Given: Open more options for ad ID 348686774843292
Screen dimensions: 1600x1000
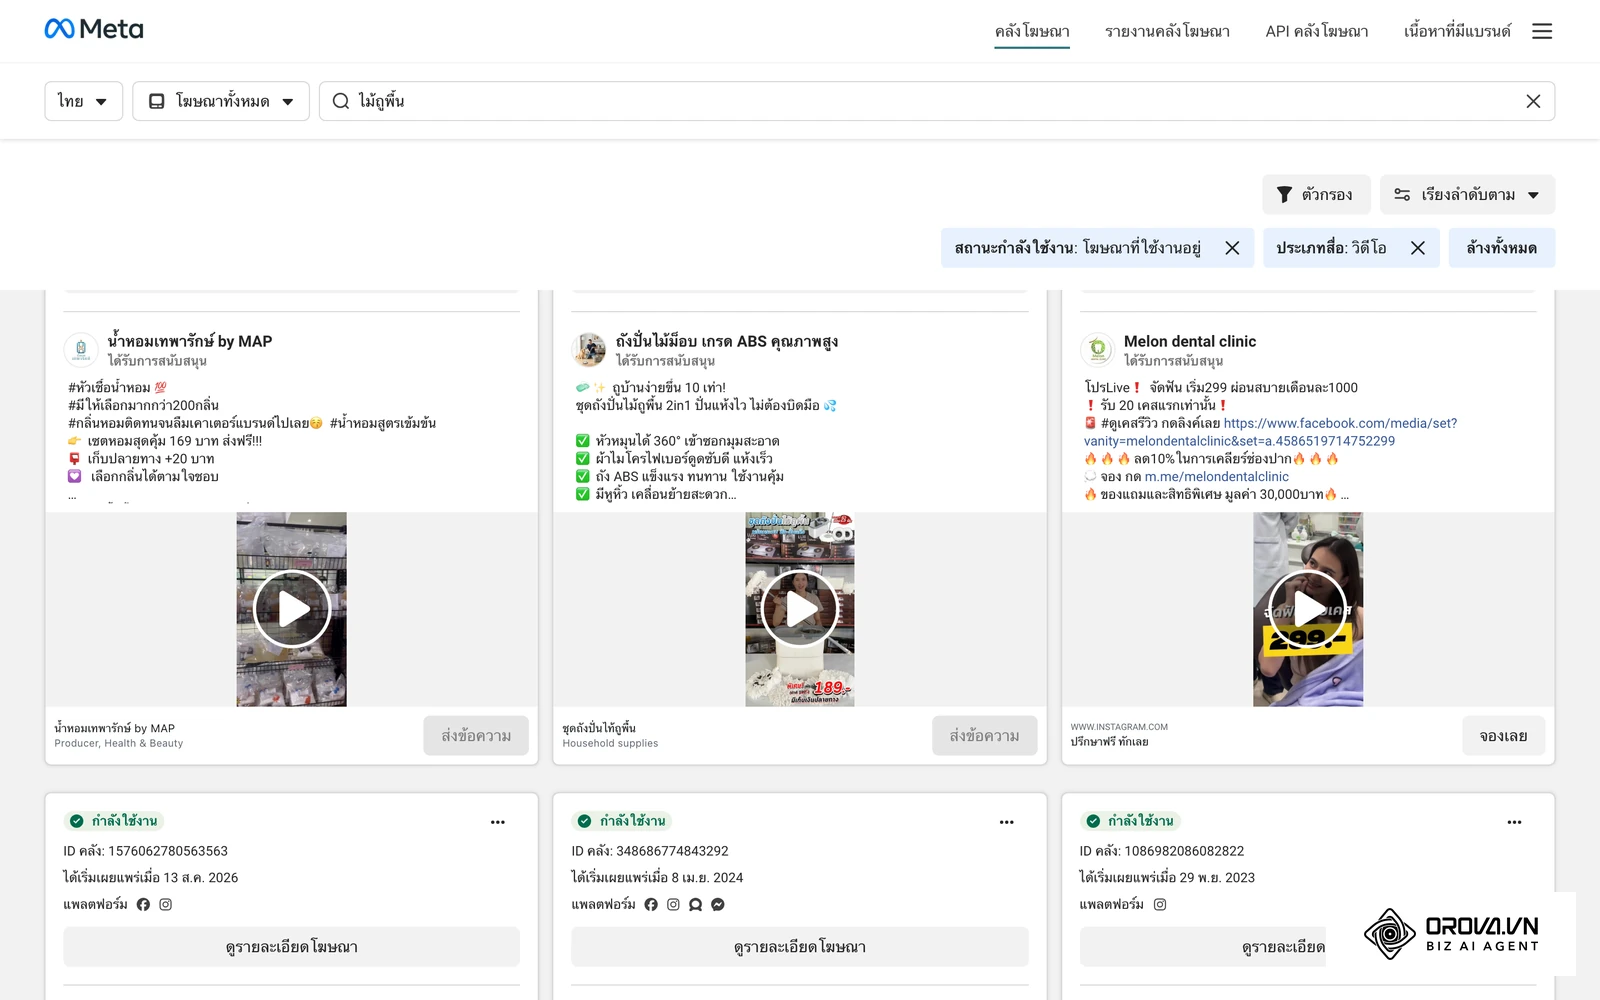Looking at the screenshot, I should click(x=1007, y=822).
